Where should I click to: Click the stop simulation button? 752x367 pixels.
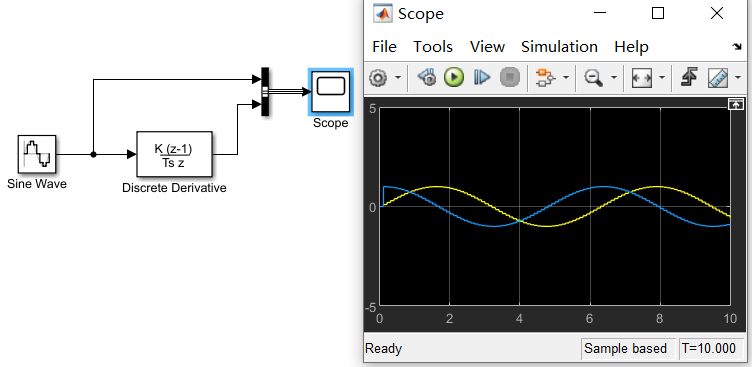(x=510, y=77)
